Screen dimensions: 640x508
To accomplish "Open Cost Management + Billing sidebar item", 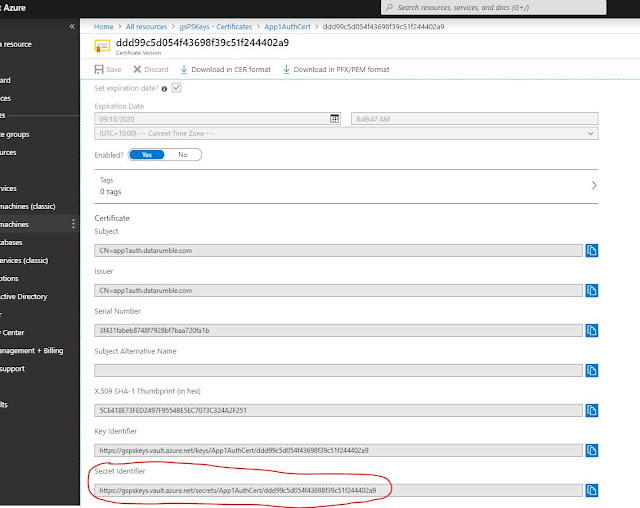I will tap(32, 350).
